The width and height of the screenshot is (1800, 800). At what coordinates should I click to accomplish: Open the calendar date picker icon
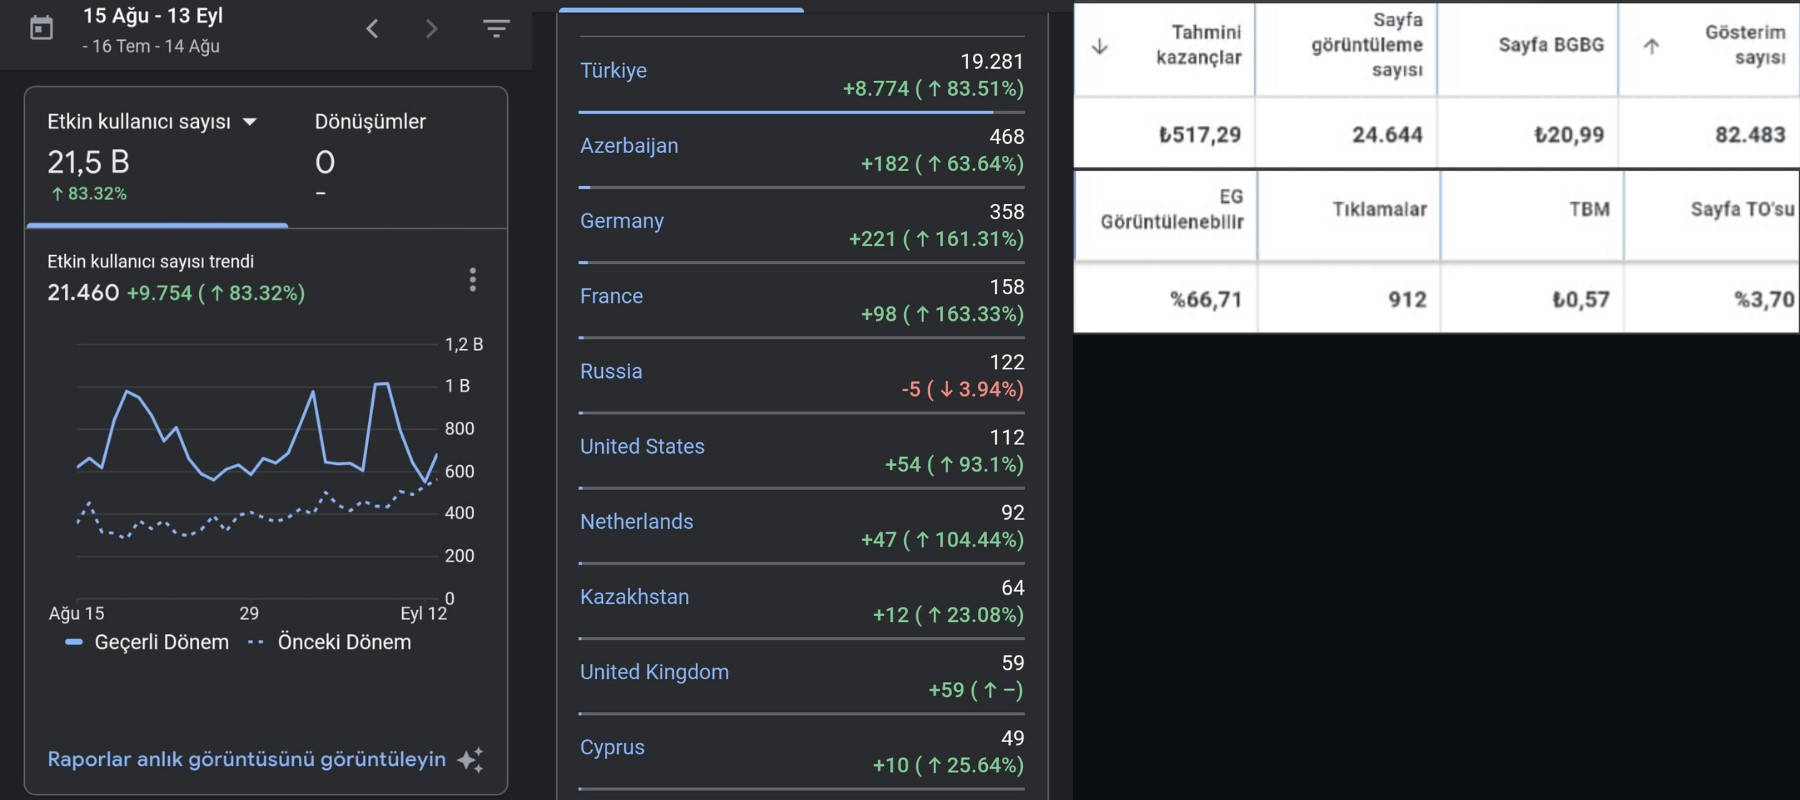(42, 28)
